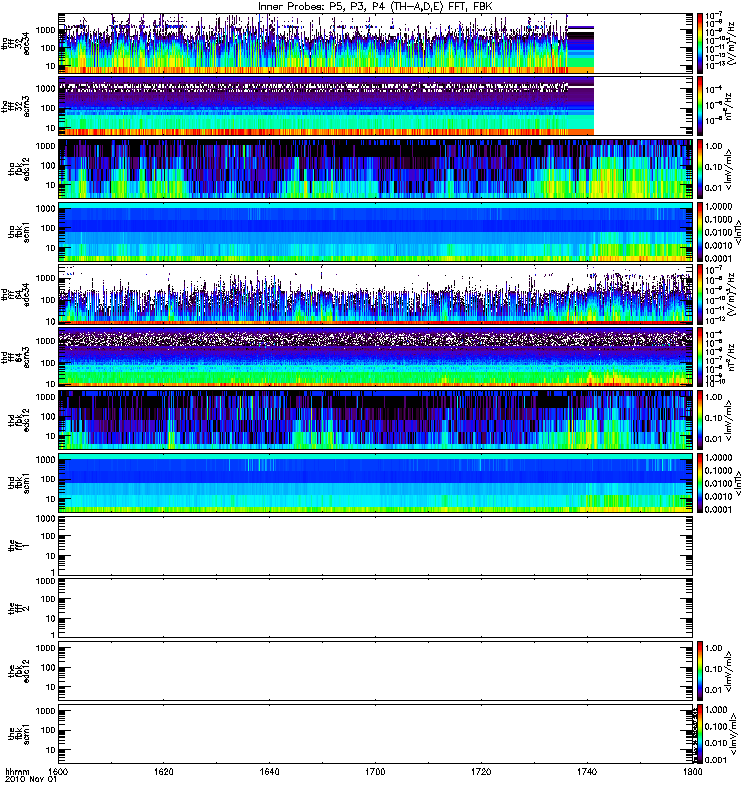Click the 'tha fbk edc12' y-axis label
Viewport: 750px width, 800px height.
point(19,169)
